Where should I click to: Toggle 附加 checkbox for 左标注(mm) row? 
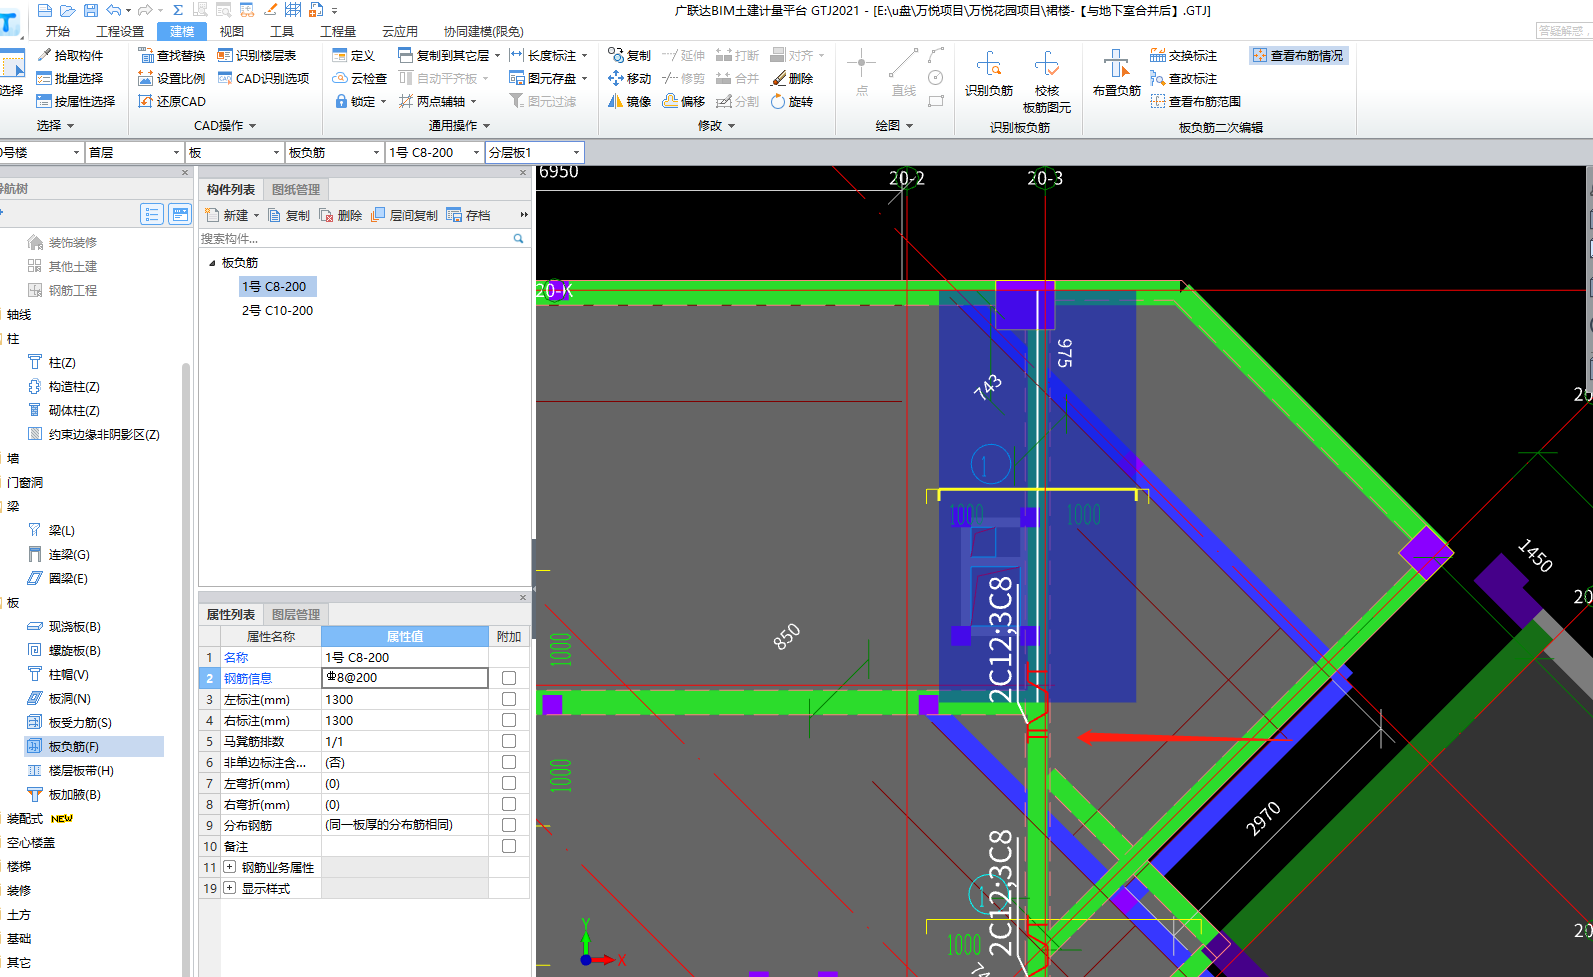coord(509,699)
